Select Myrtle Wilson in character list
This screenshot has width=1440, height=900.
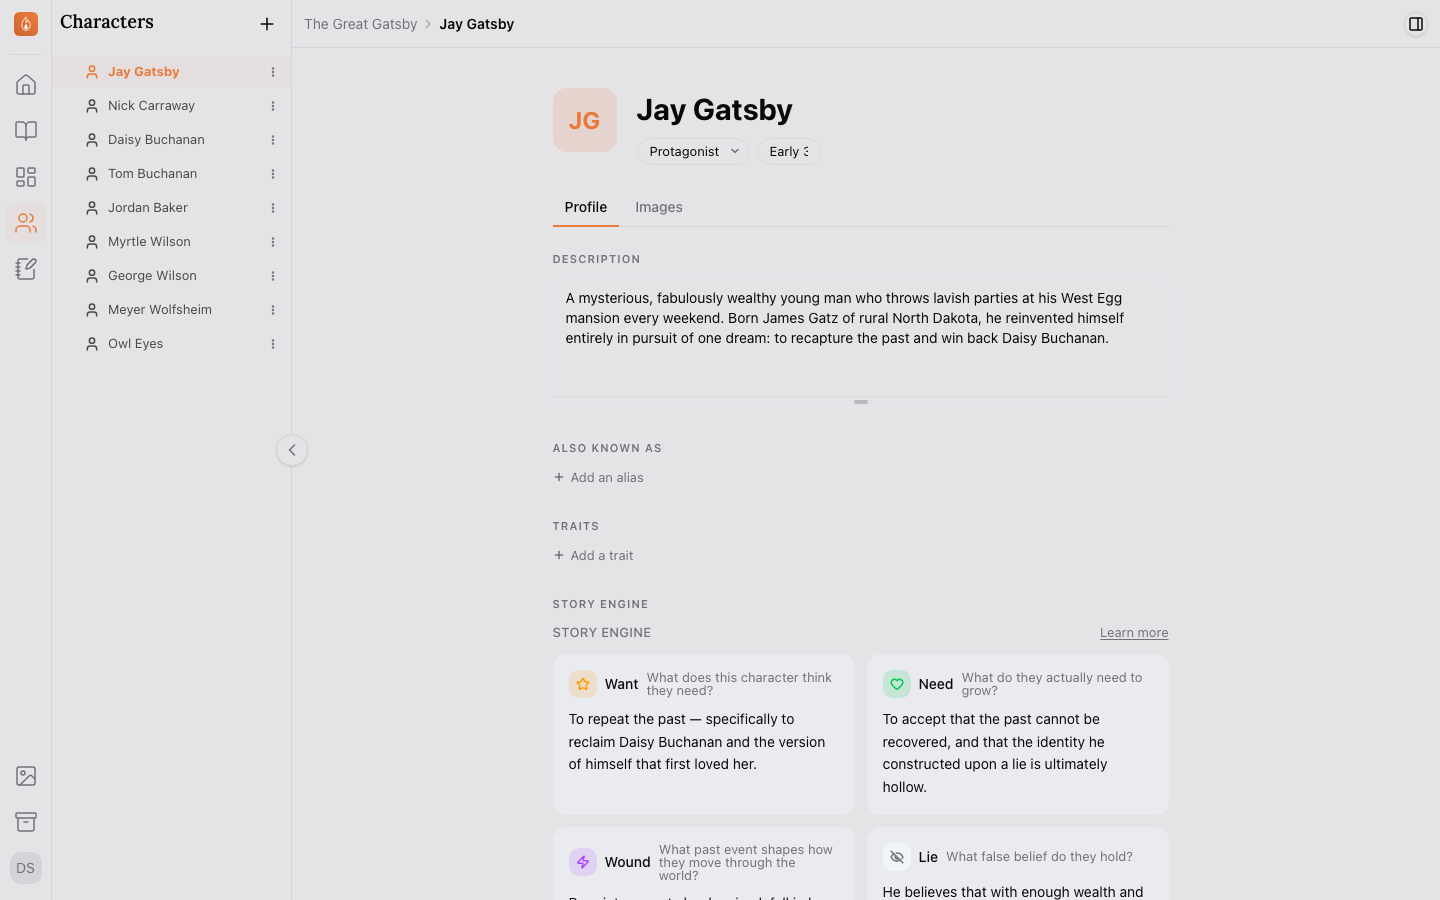pyautogui.click(x=171, y=242)
